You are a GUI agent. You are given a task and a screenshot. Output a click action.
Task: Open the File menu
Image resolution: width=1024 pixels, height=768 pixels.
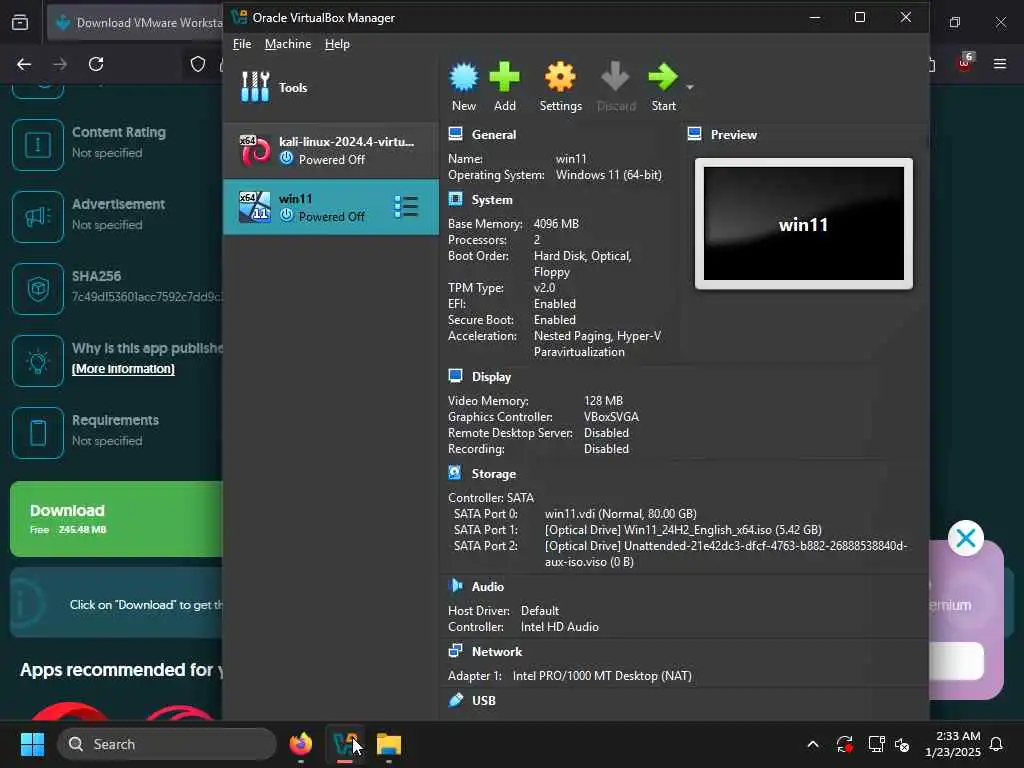coord(242,44)
